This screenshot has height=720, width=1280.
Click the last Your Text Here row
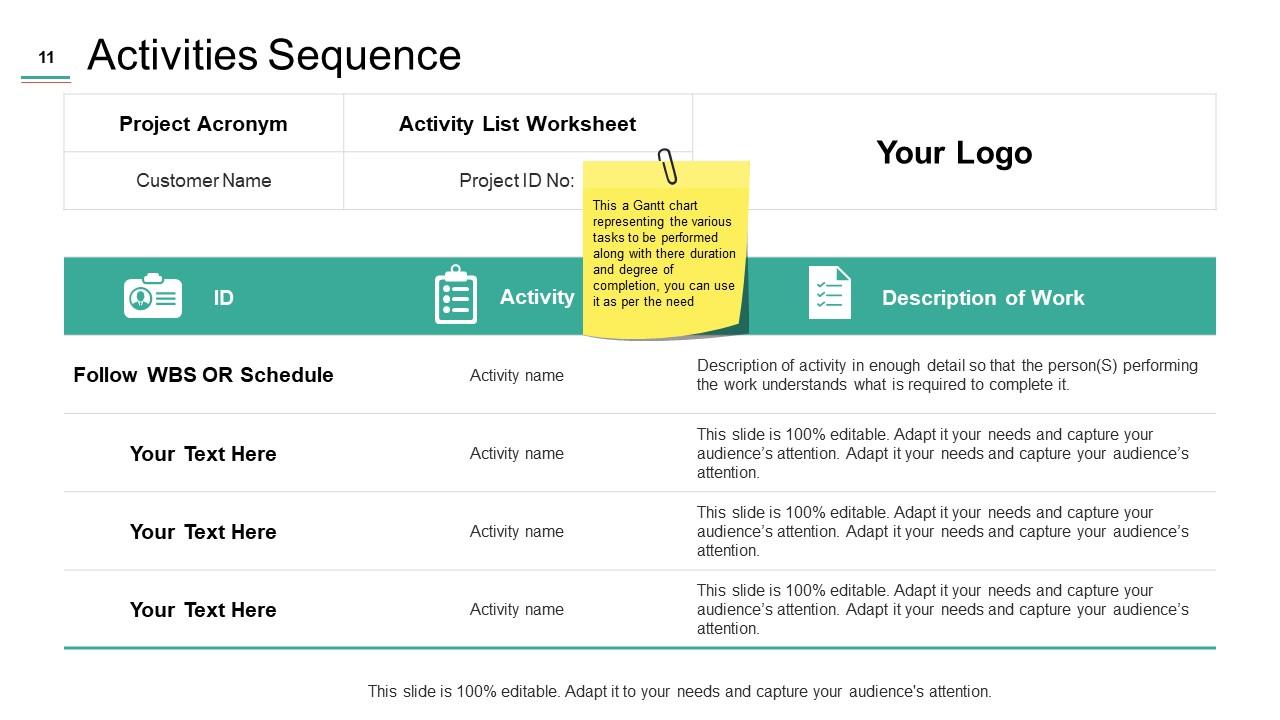pyautogui.click(x=203, y=610)
